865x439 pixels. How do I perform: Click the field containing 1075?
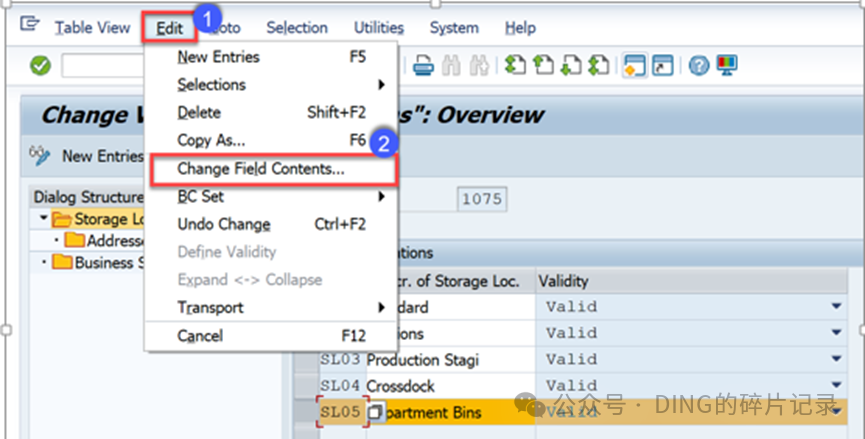click(x=482, y=199)
